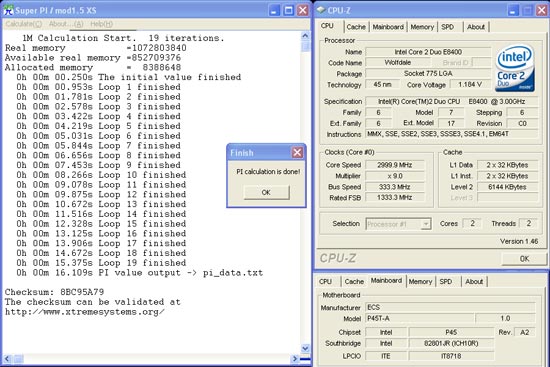The width and height of the screenshot is (550, 367).
Task: Click the Core Voltage value '1.184 V'
Action: click(x=470, y=84)
